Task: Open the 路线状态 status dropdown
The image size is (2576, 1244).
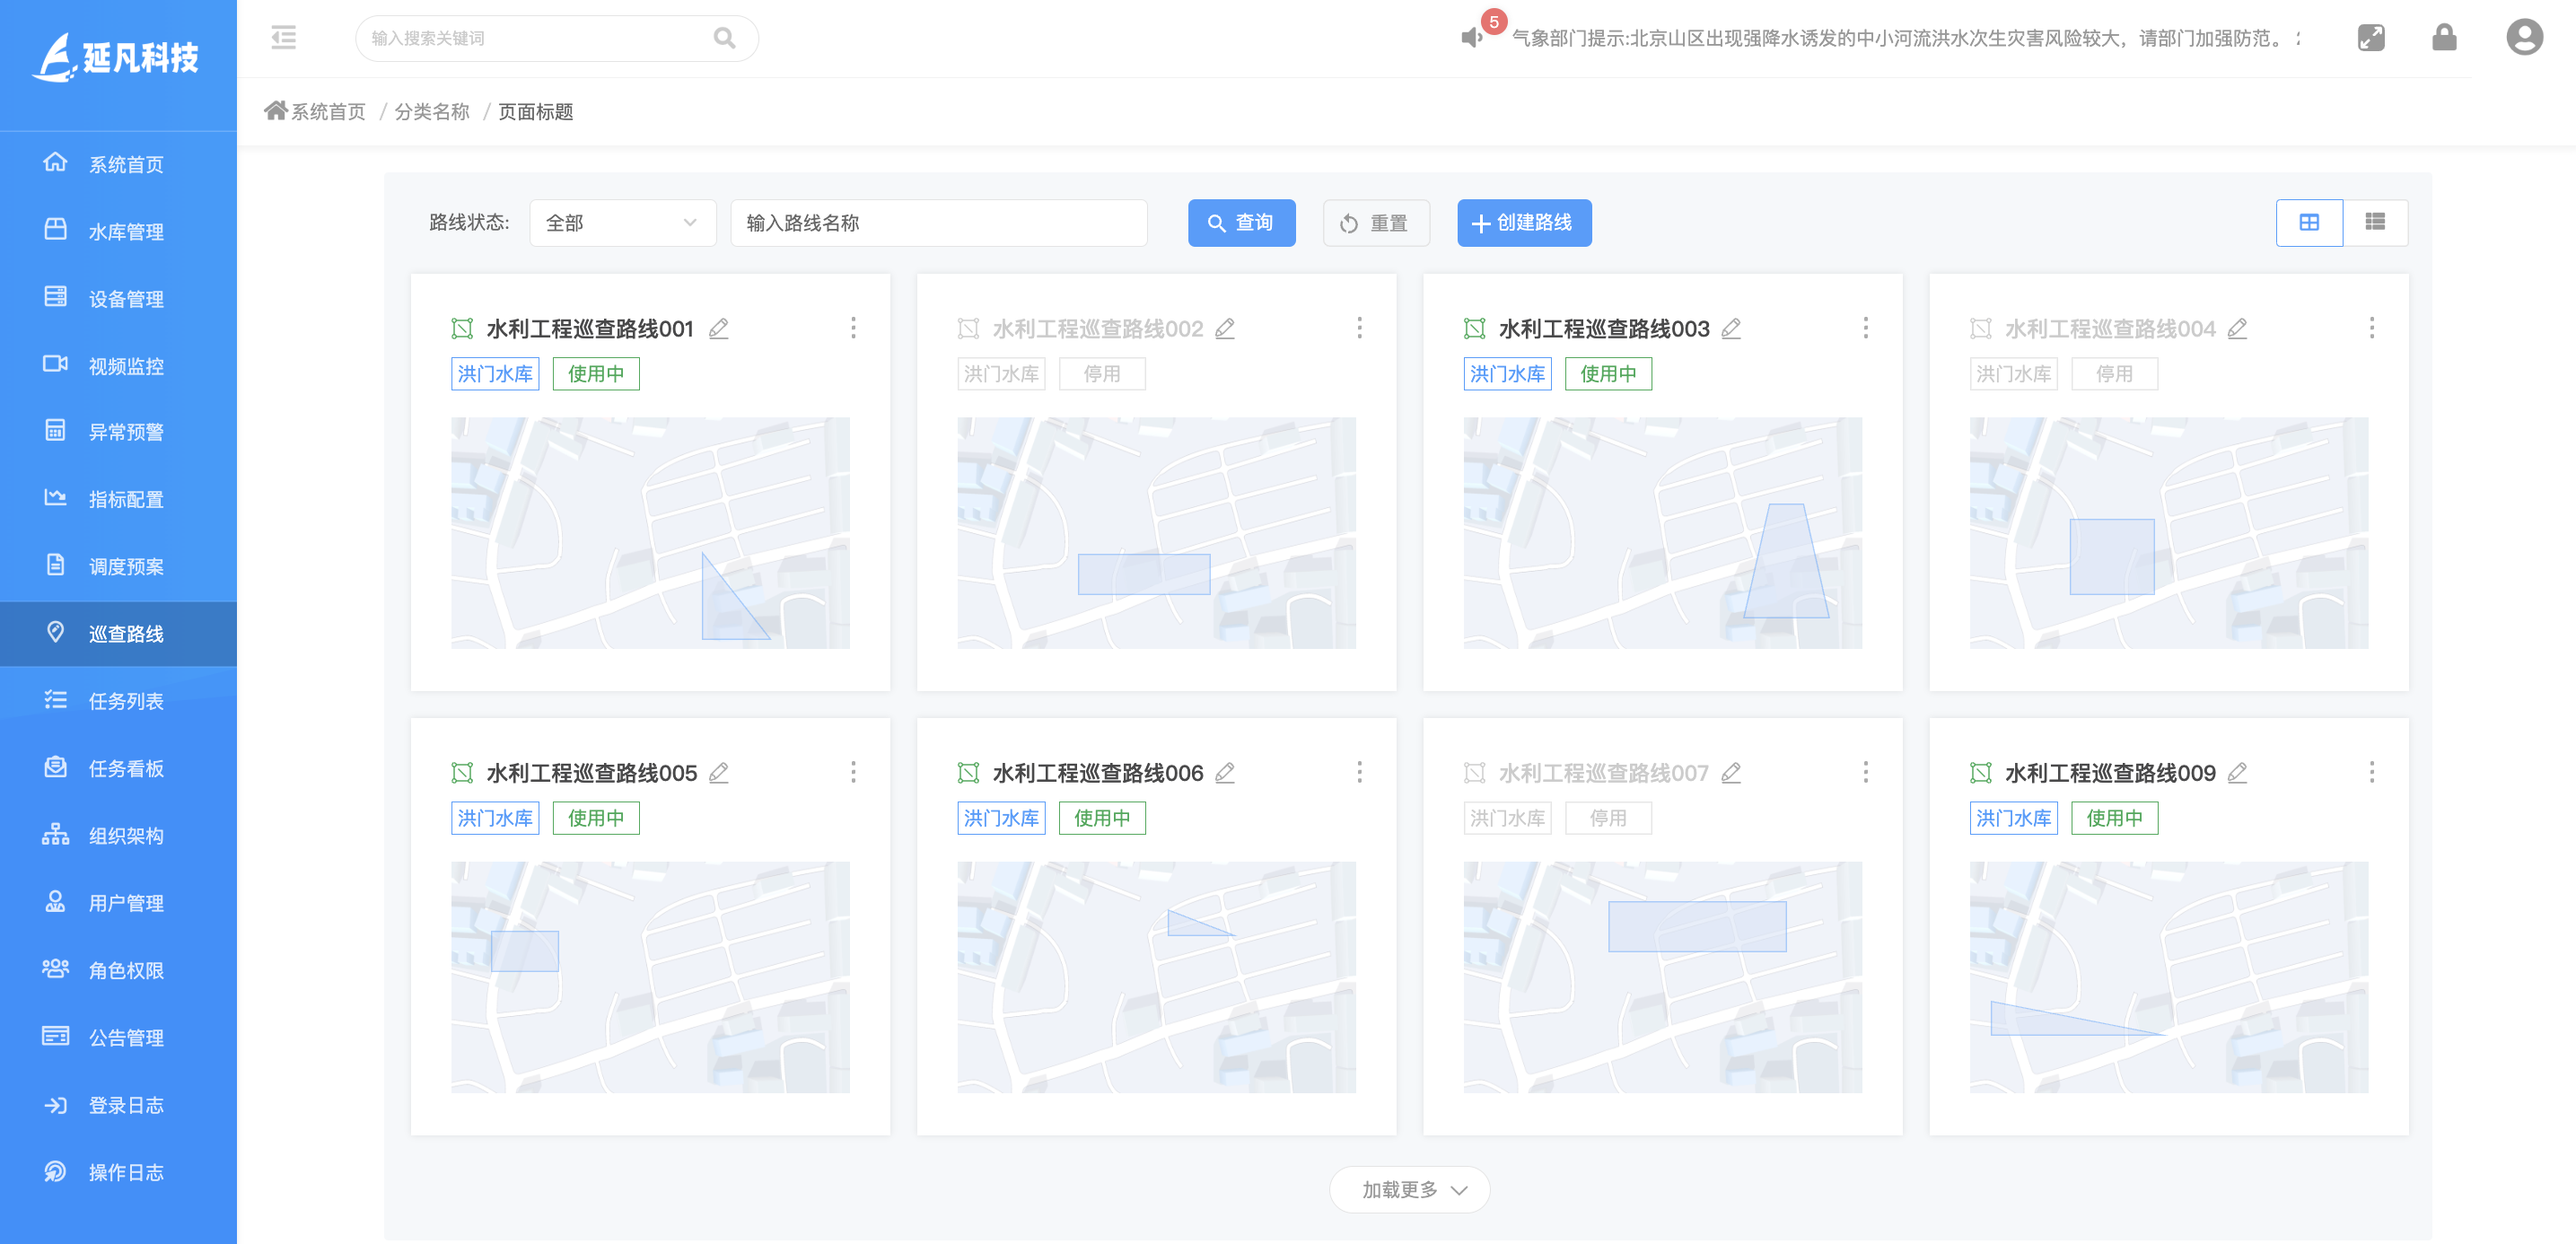Action: [x=621, y=223]
